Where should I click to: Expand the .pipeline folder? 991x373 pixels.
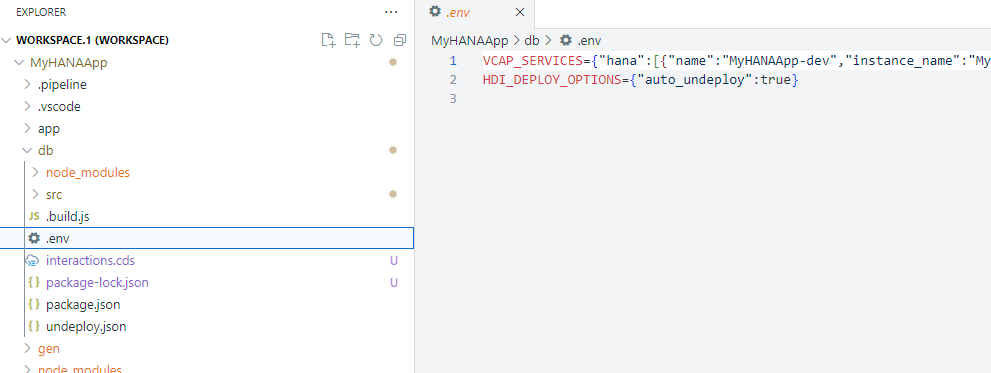point(27,84)
